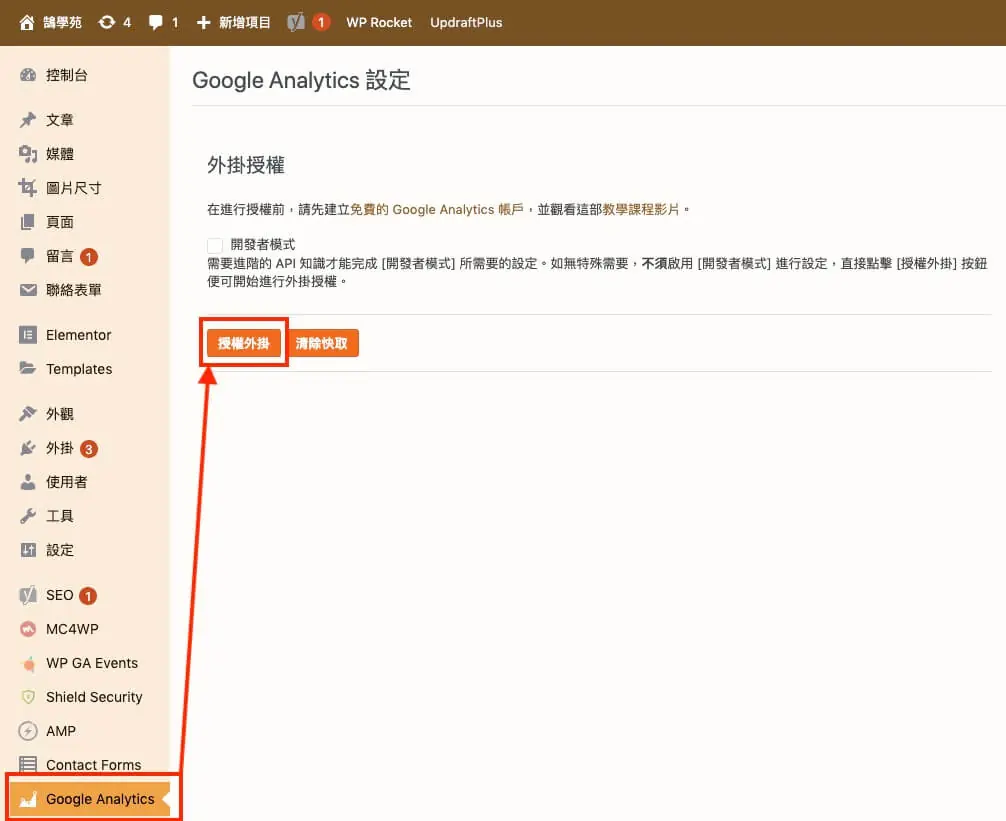Click the SEO Yoast sidebar icon
This screenshot has height=821, width=1006.
28,595
